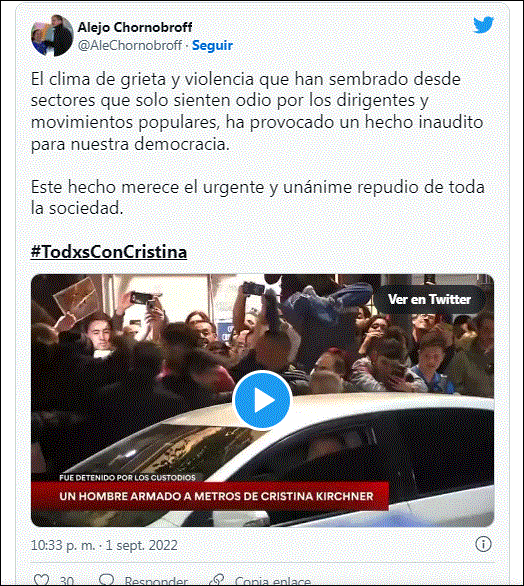
Task: Click the like count 30
Action: pos(67,581)
